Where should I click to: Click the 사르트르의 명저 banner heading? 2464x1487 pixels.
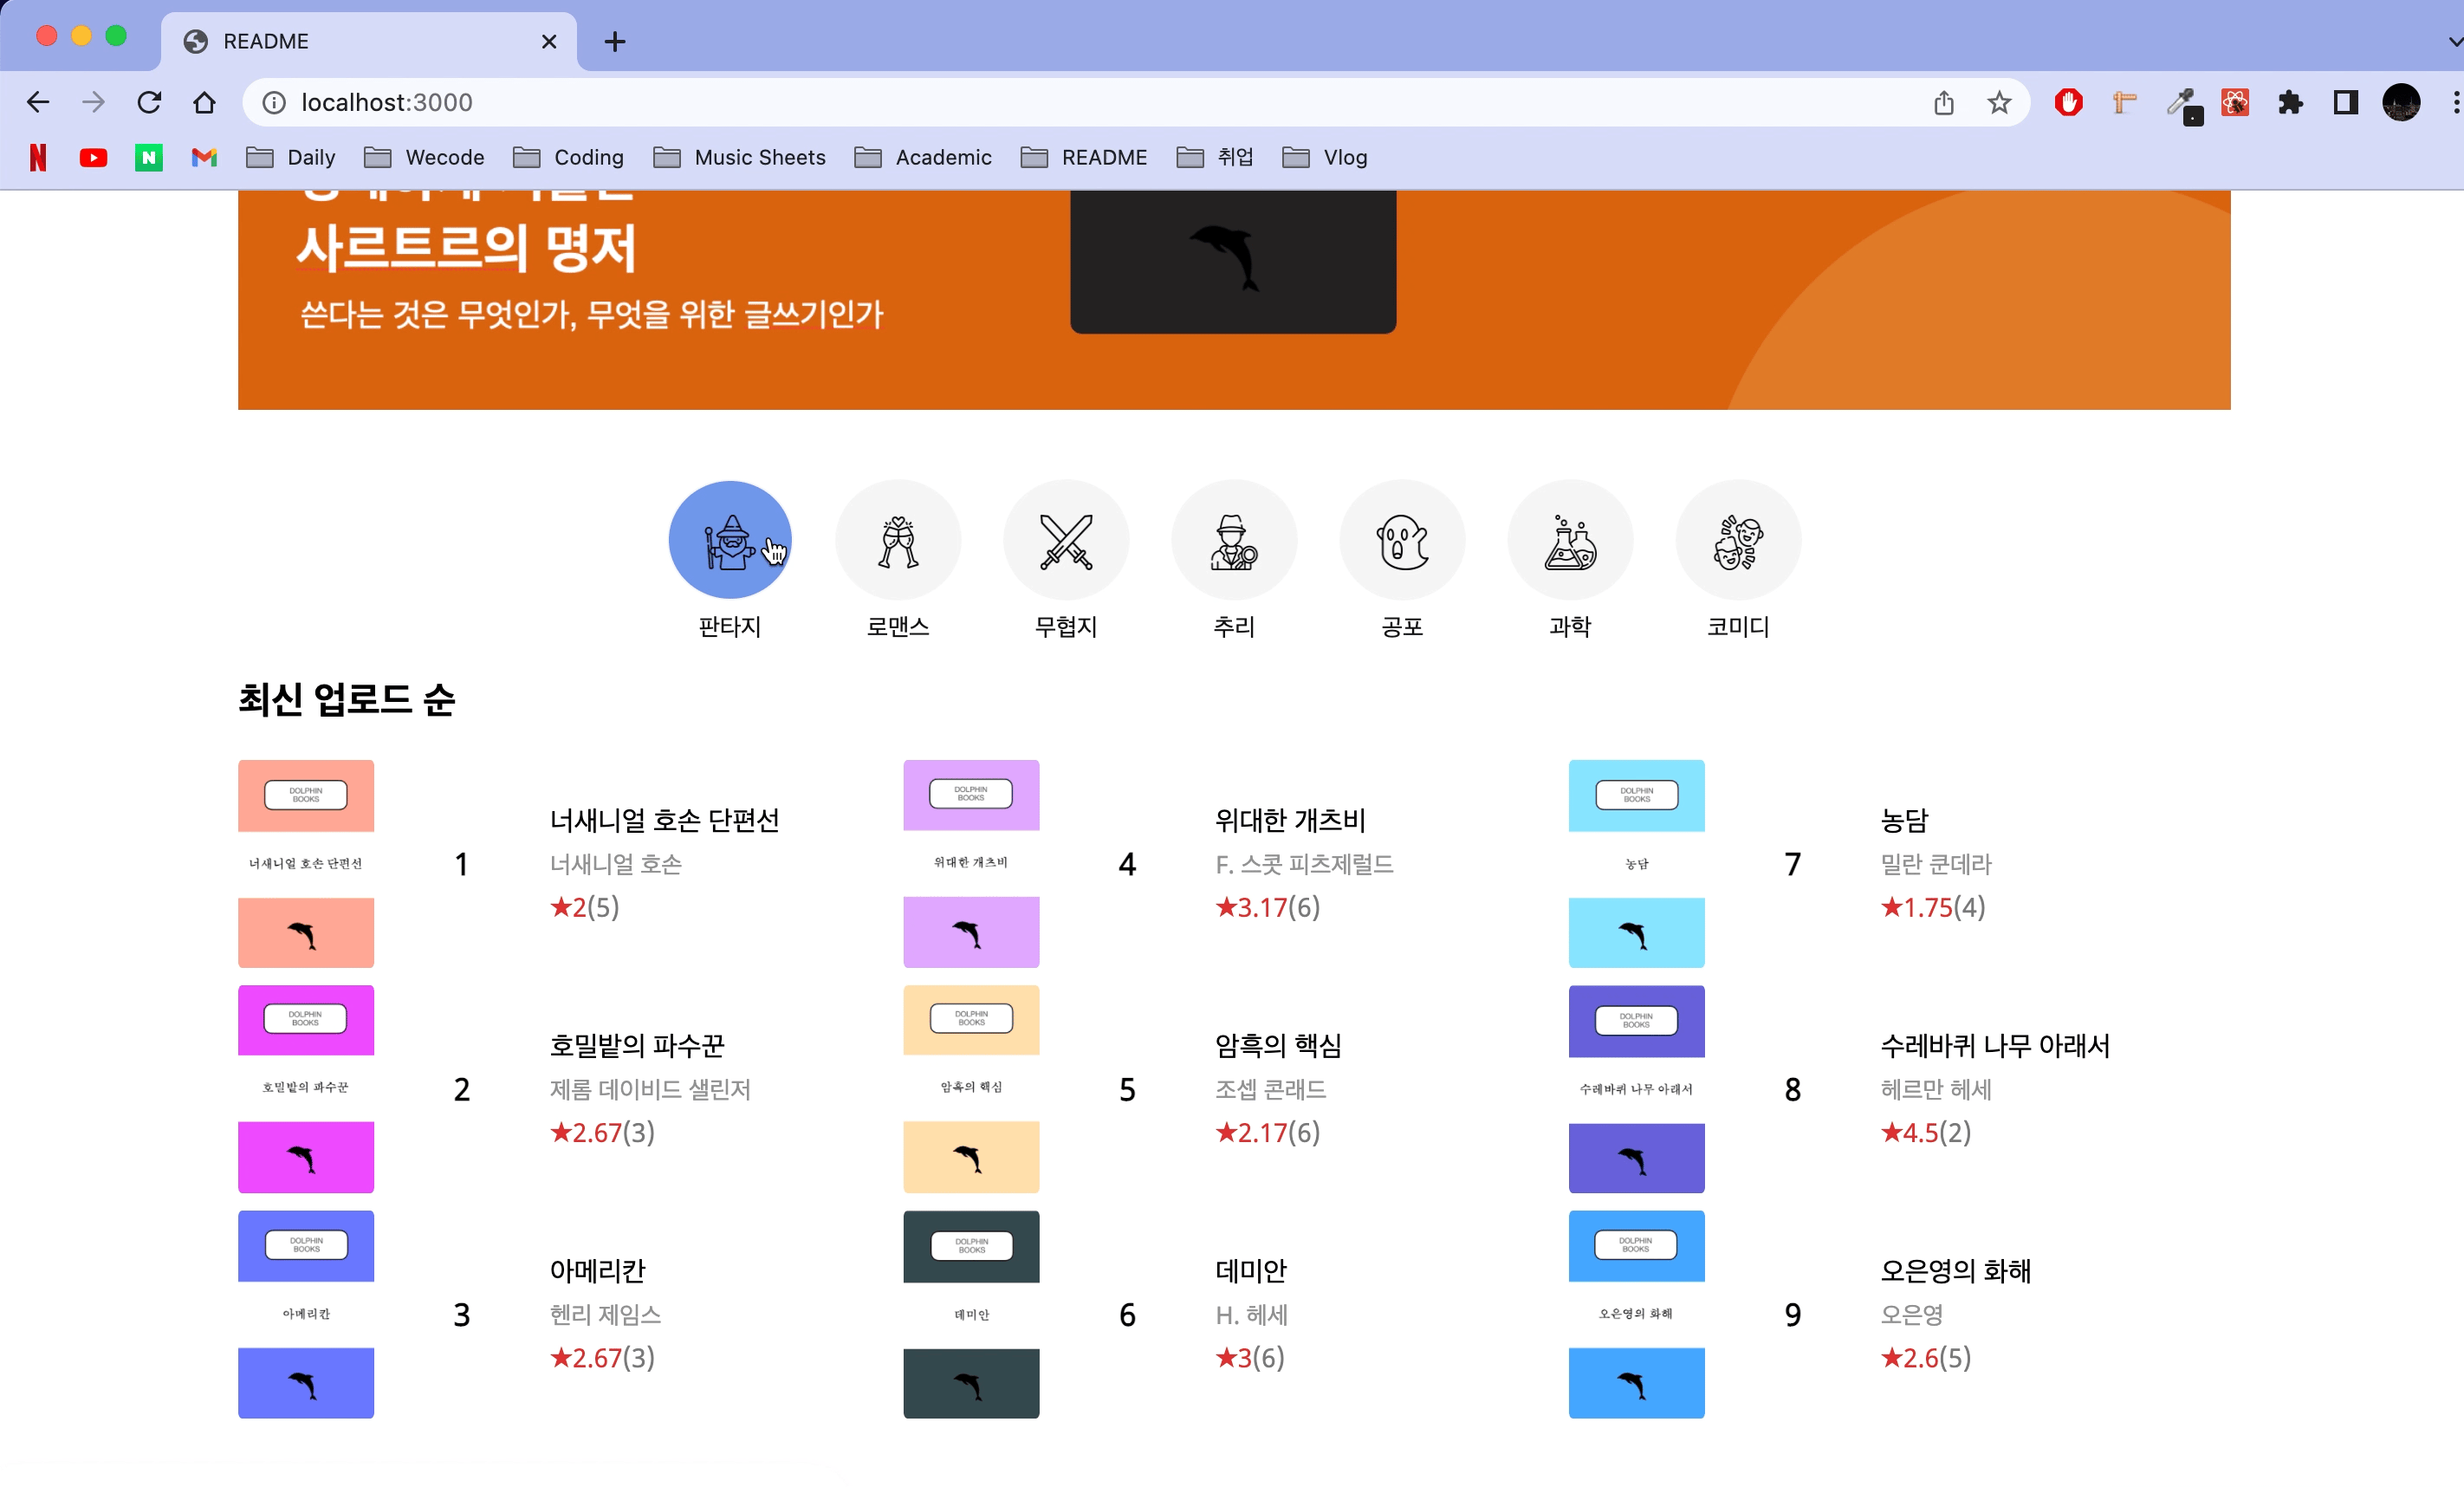[x=466, y=247]
